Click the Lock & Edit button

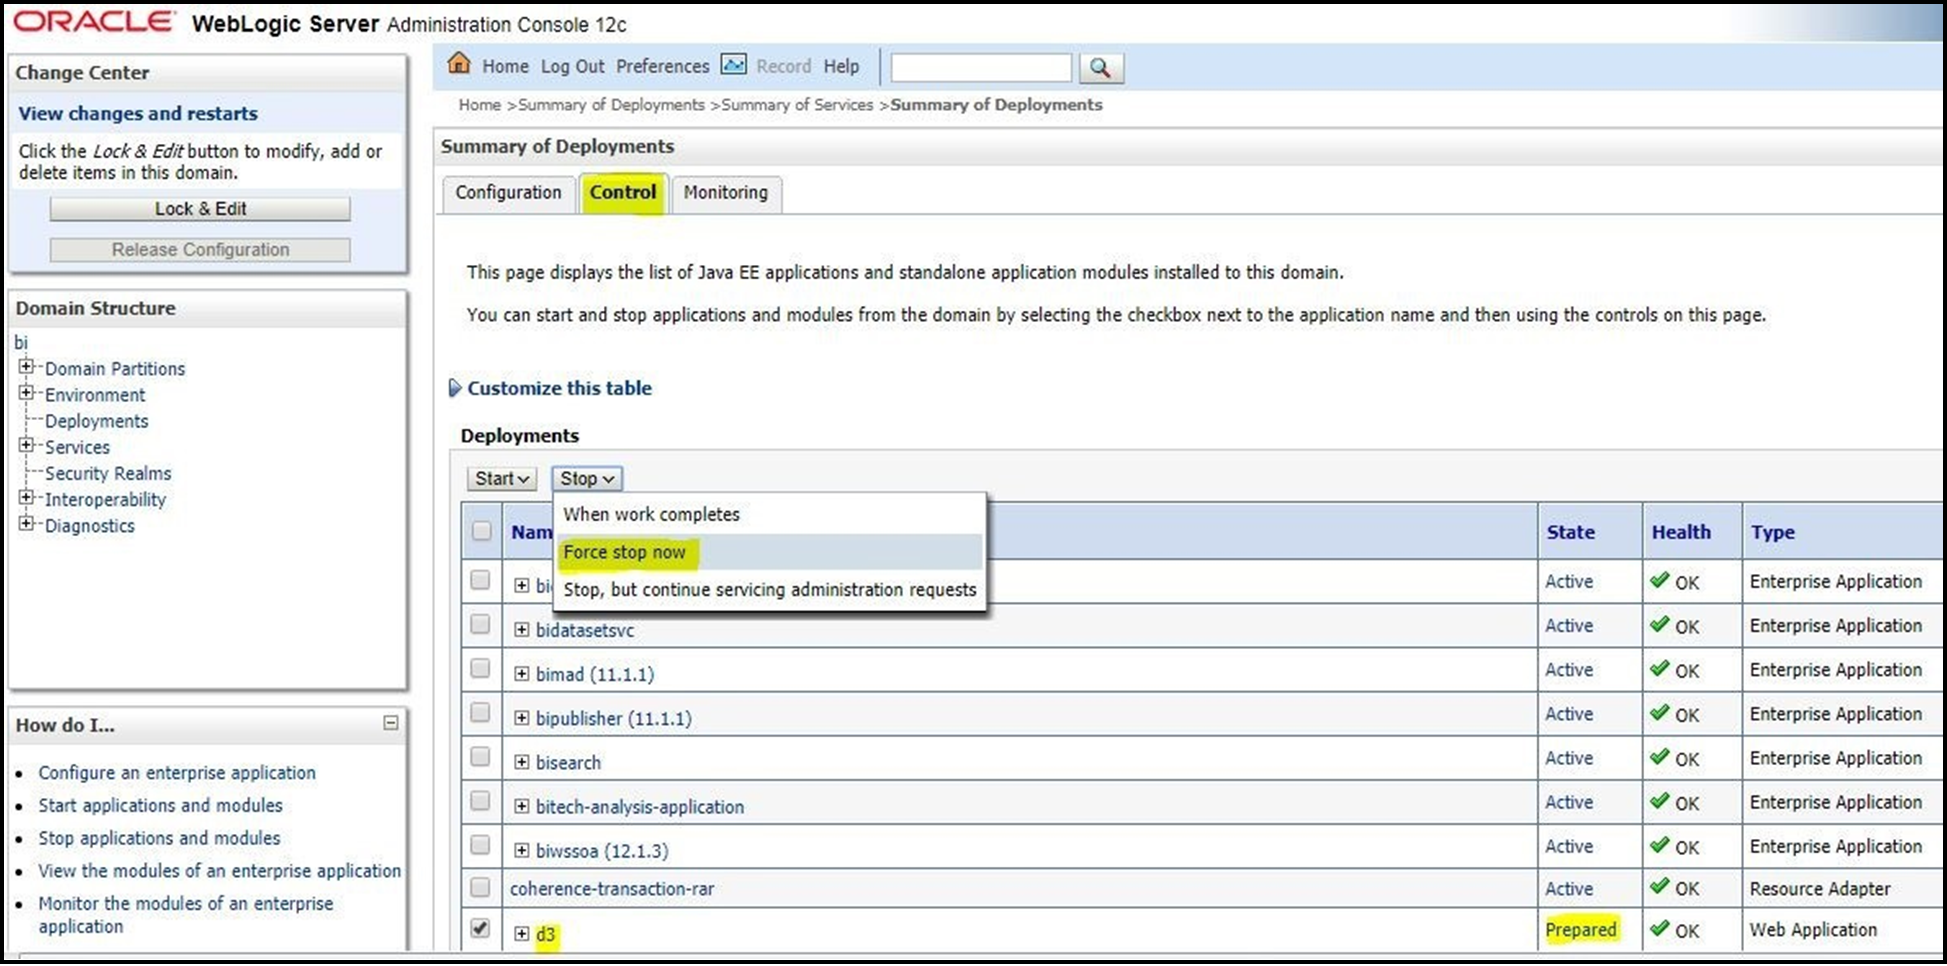[200, 209]
